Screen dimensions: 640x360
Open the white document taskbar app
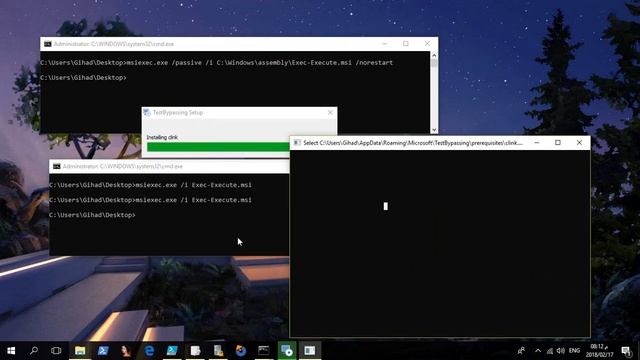tap(195, 351)
